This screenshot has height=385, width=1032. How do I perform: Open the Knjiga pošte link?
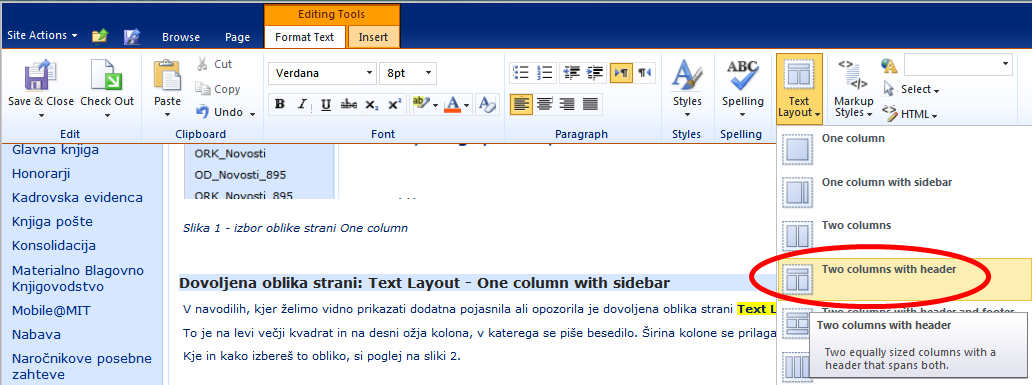tap(52, 222)
